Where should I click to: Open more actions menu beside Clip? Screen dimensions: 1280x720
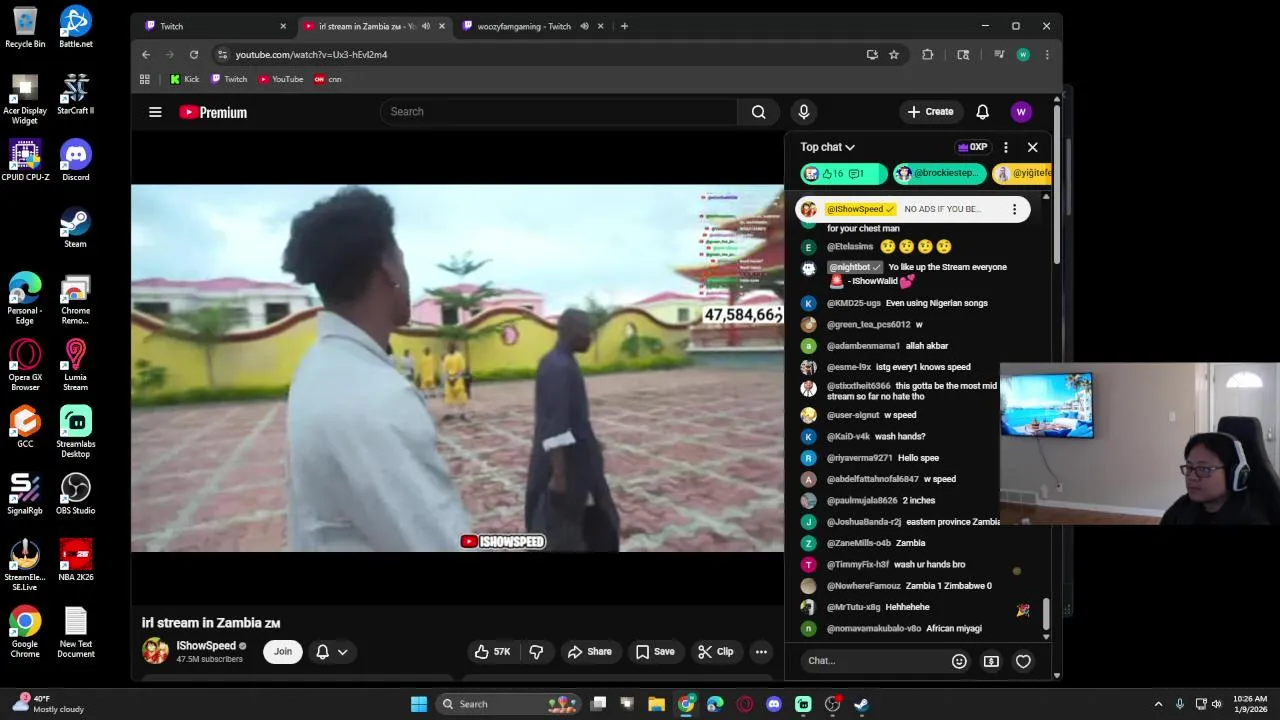click(x=761, y=652)
